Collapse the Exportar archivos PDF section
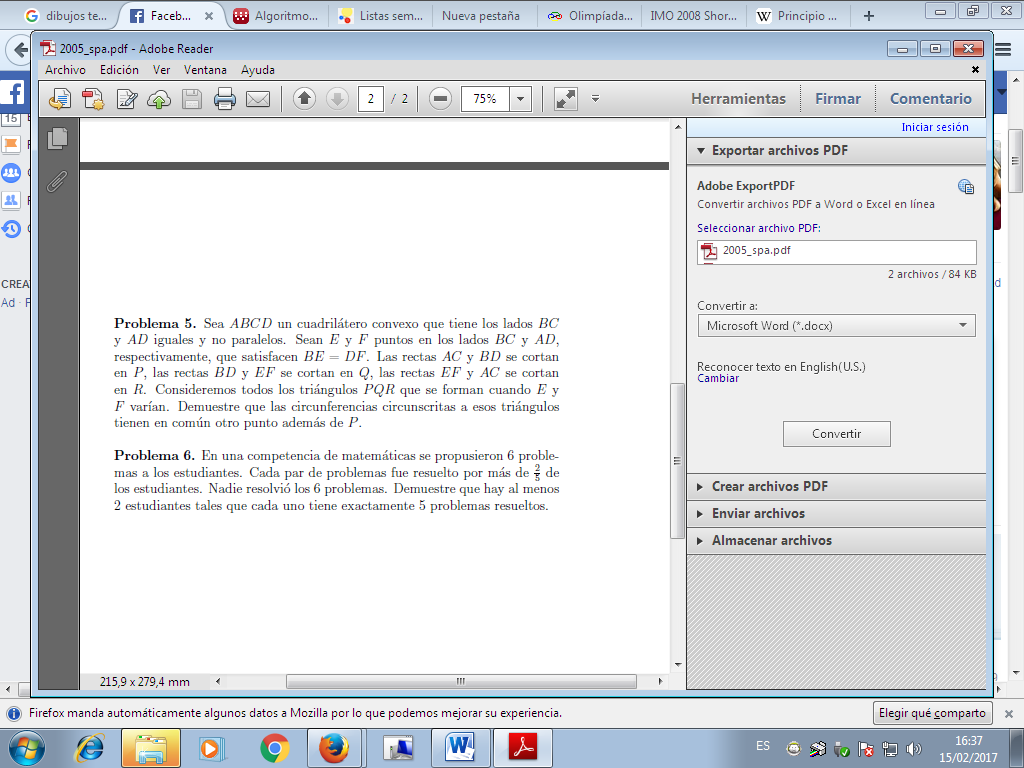Viewport: 1024px width, 768px height. [x=779, y=151]
